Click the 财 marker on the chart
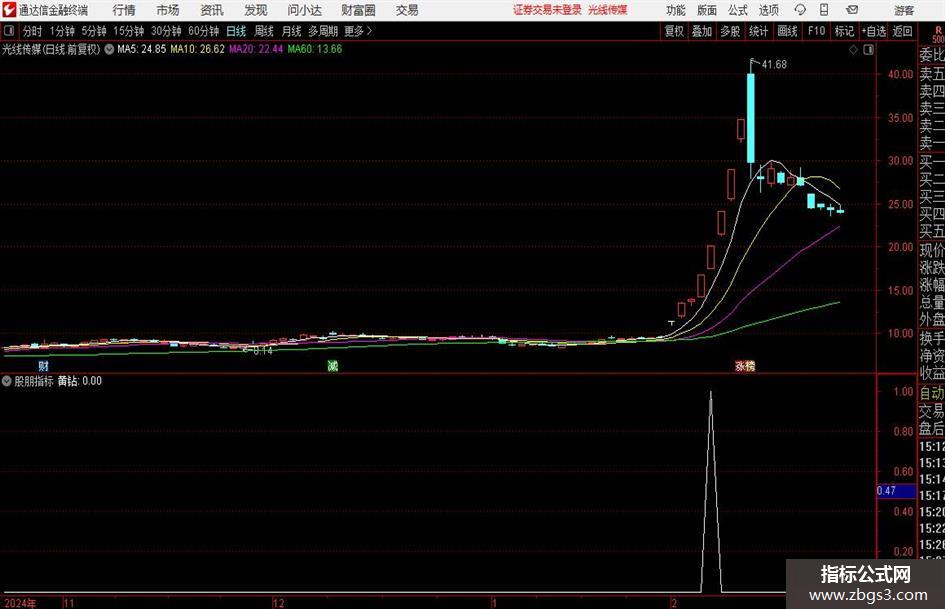945x609 pixels. pos(43,366)
